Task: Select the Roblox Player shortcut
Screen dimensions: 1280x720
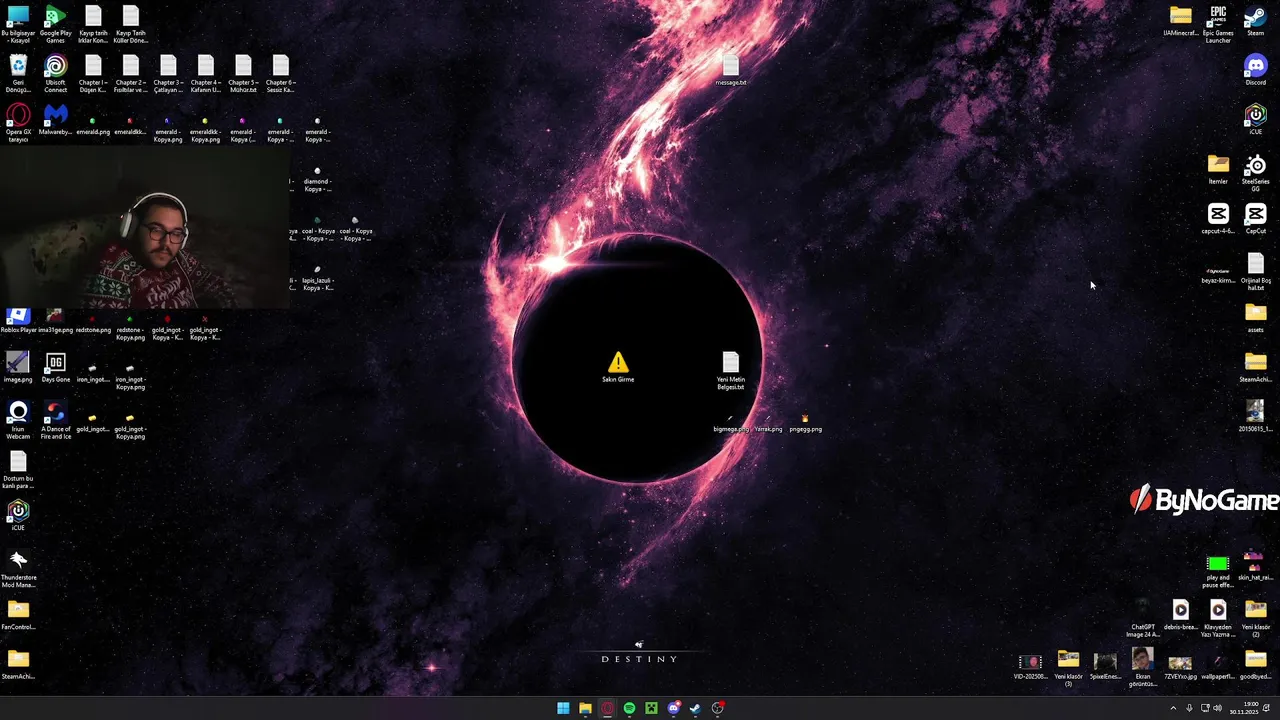Action: [18, 321]
